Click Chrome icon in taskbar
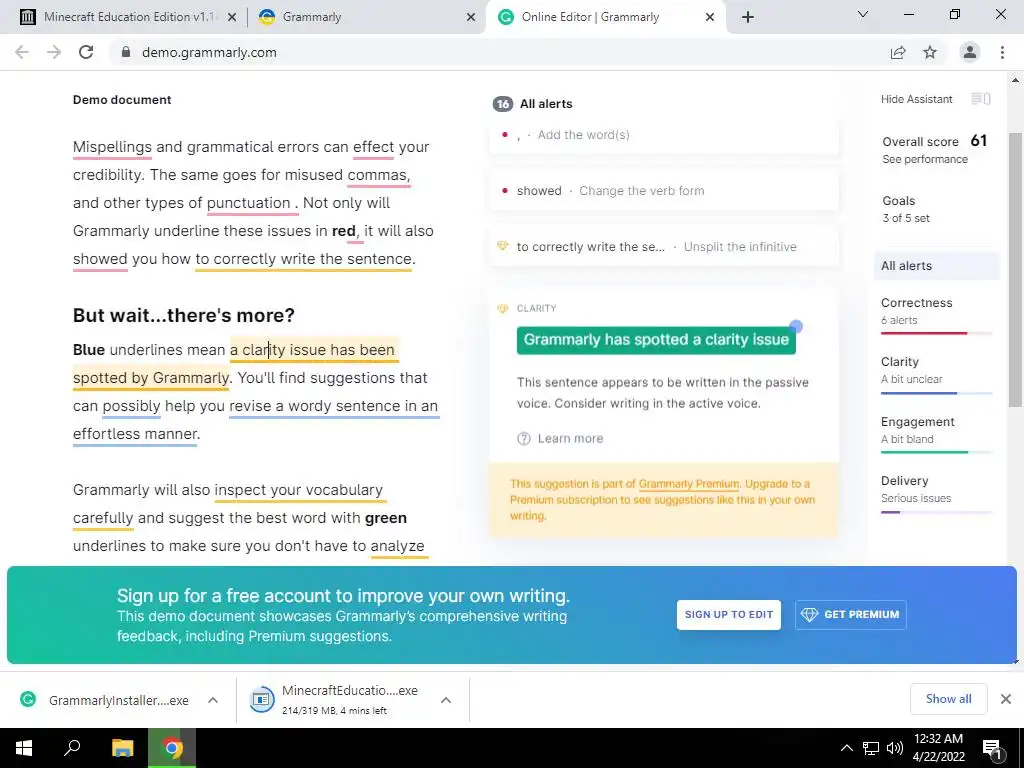The image size is (1024, 768). 172,748
